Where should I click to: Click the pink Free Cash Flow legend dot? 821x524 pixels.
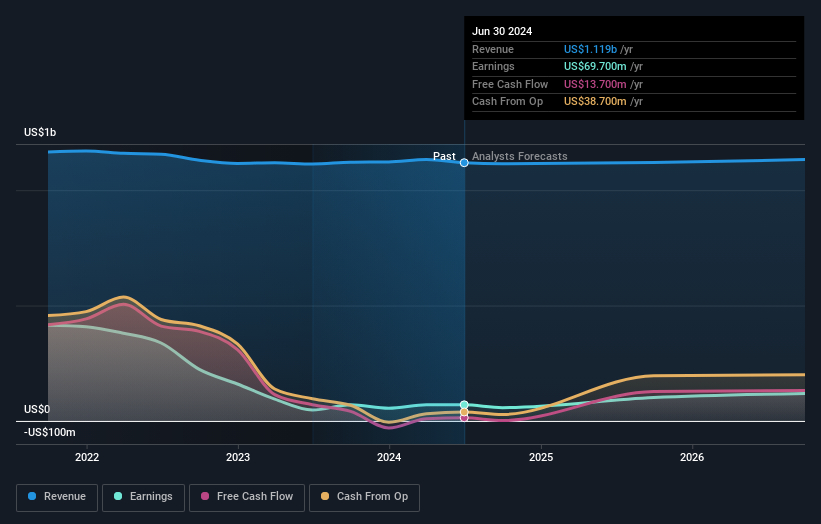(x=205, y=496)
